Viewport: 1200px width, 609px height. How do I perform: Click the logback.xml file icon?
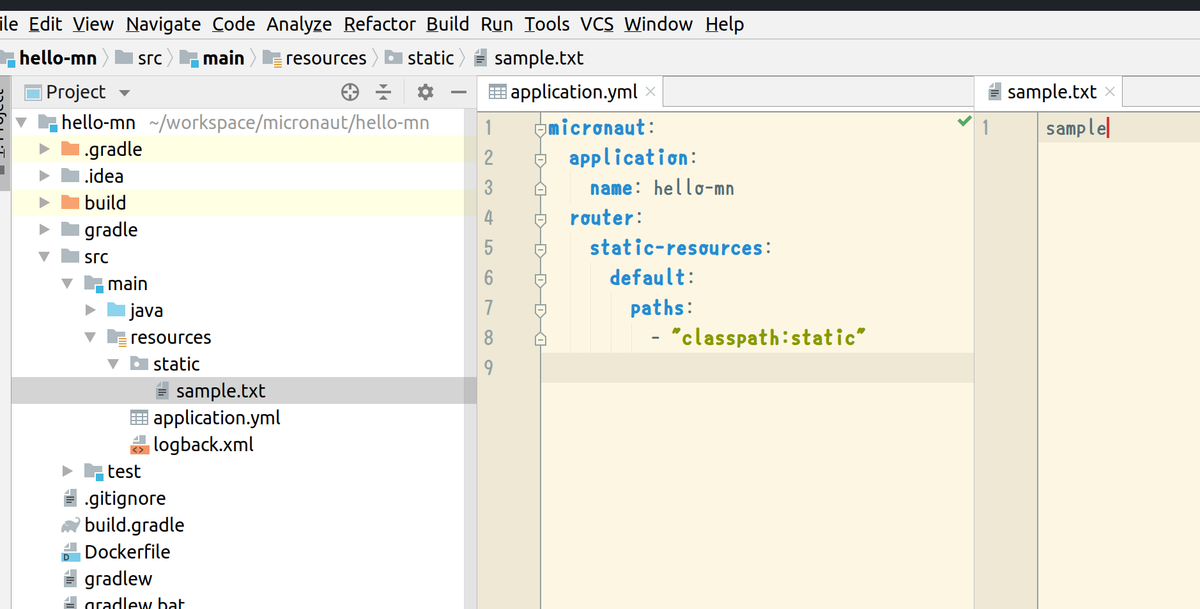pos(140,445)
